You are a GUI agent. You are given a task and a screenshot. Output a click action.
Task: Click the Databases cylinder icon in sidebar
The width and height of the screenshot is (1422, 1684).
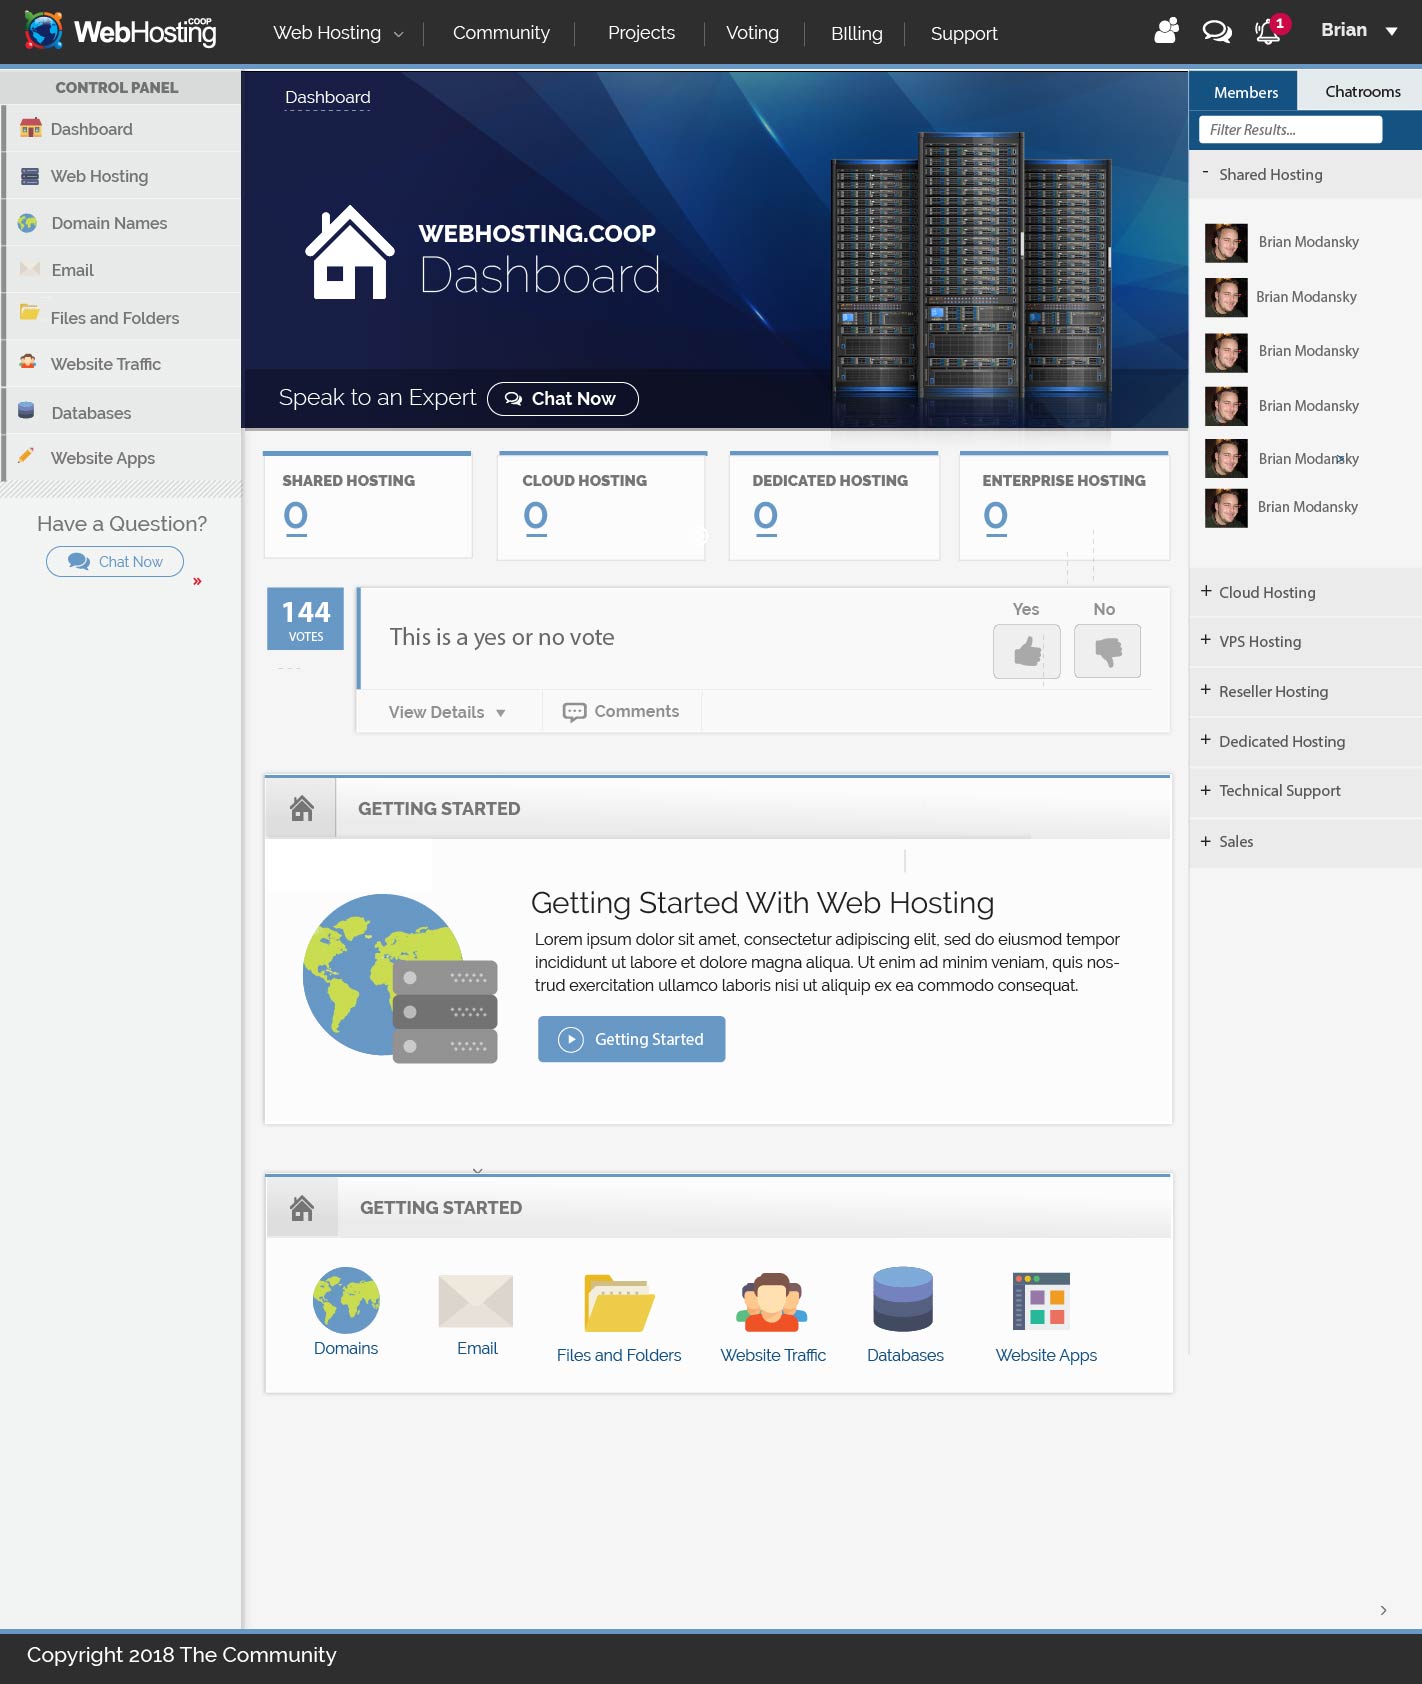pos(27,411)
